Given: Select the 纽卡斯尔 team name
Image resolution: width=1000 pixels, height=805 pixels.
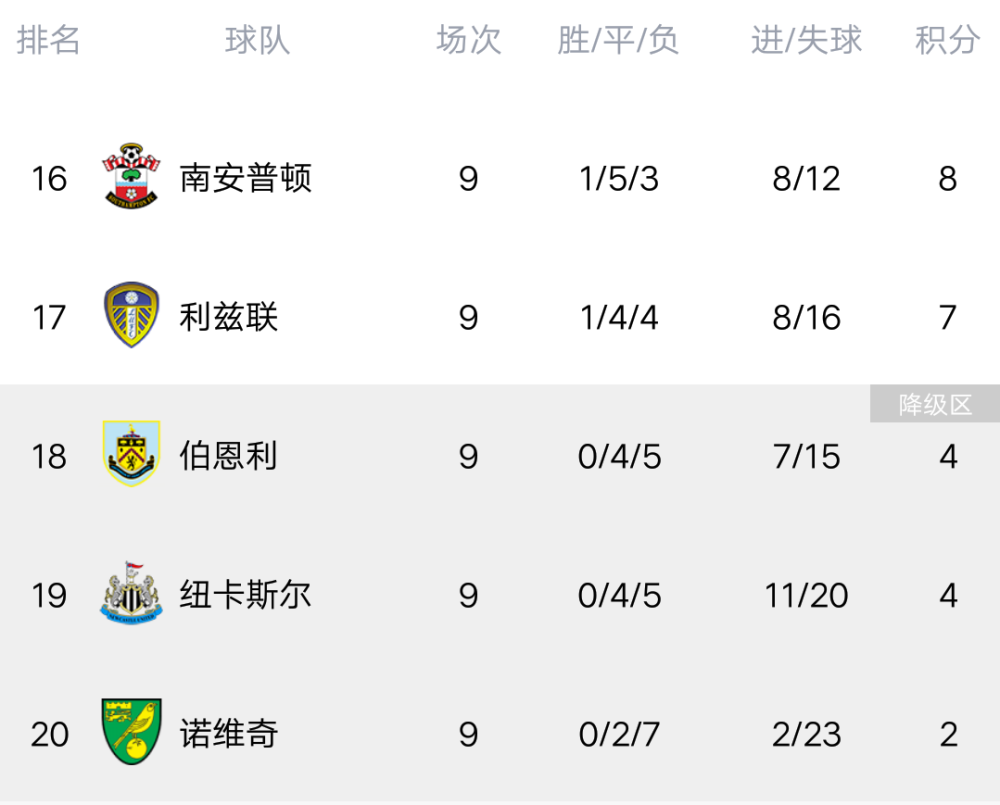Looking at the screenshot, I should 246,595.
